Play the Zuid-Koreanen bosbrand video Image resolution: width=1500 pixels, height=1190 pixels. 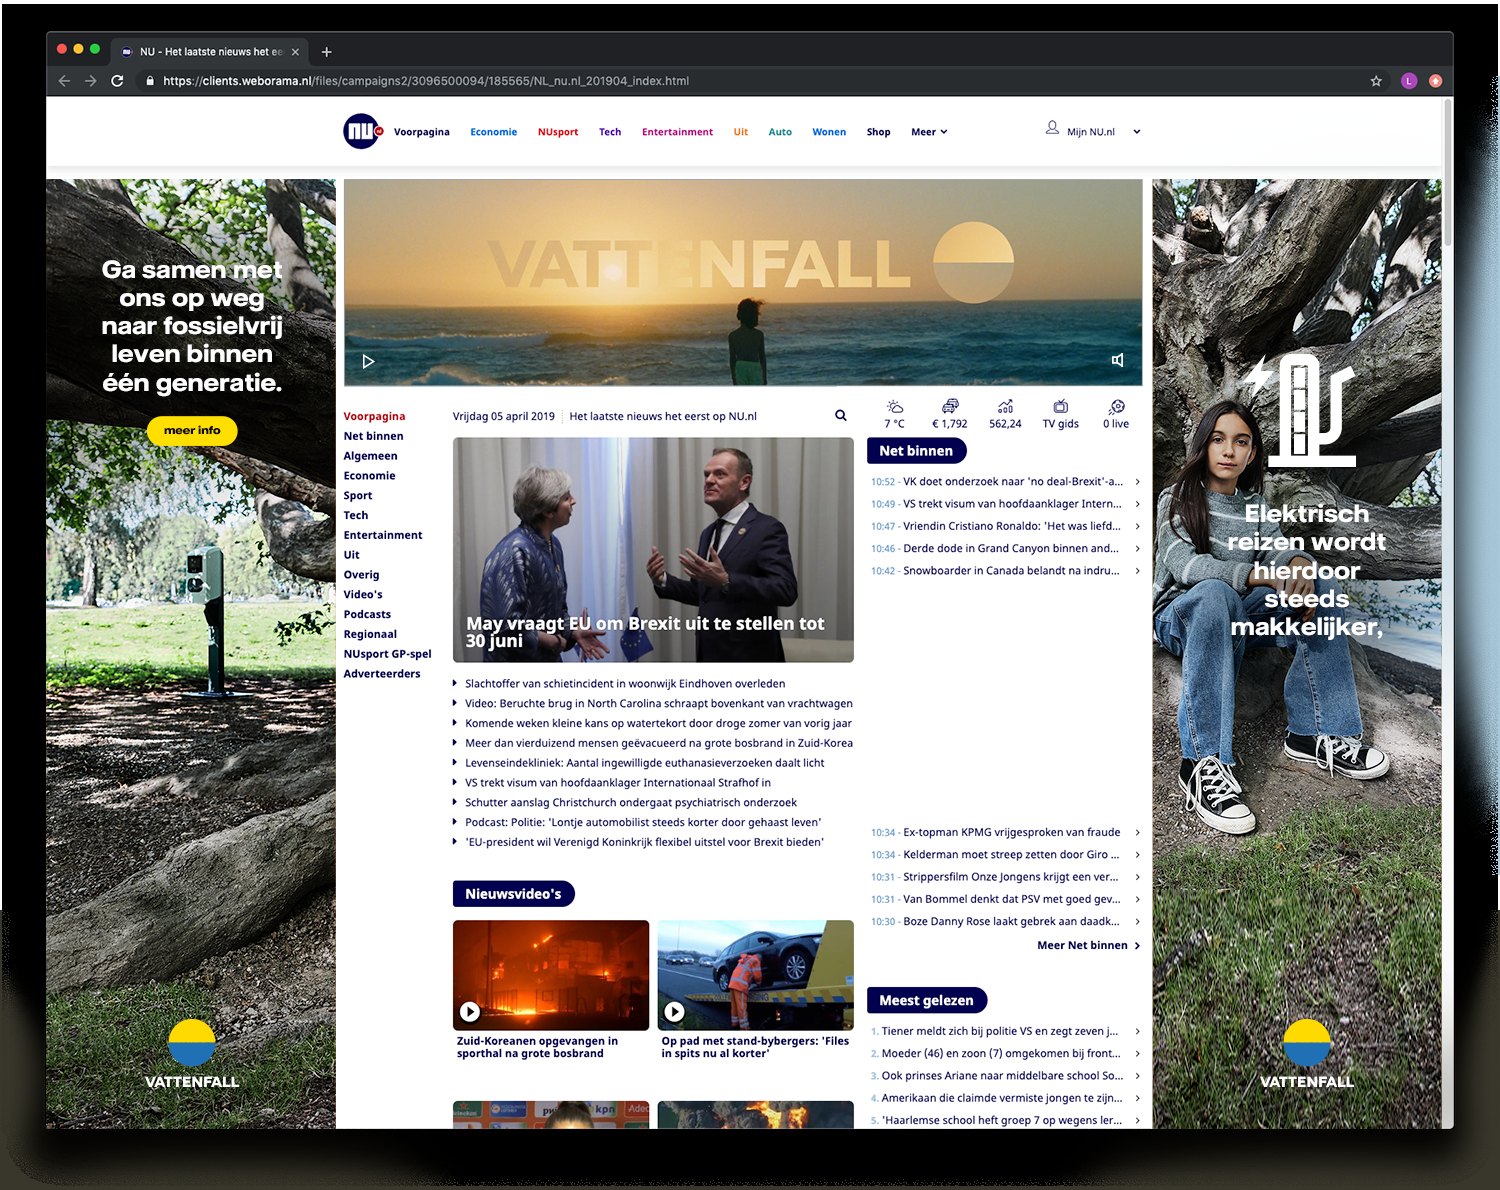pyautogui.click(x=469, y=1012)
